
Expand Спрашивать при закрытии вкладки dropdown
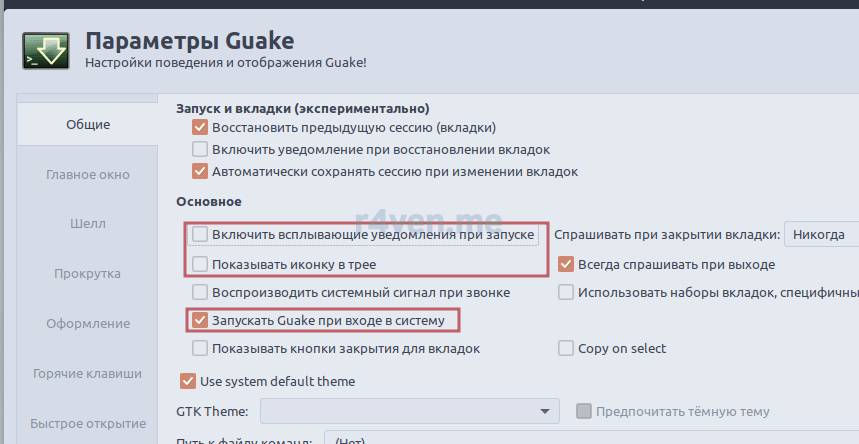pos(820,235)
